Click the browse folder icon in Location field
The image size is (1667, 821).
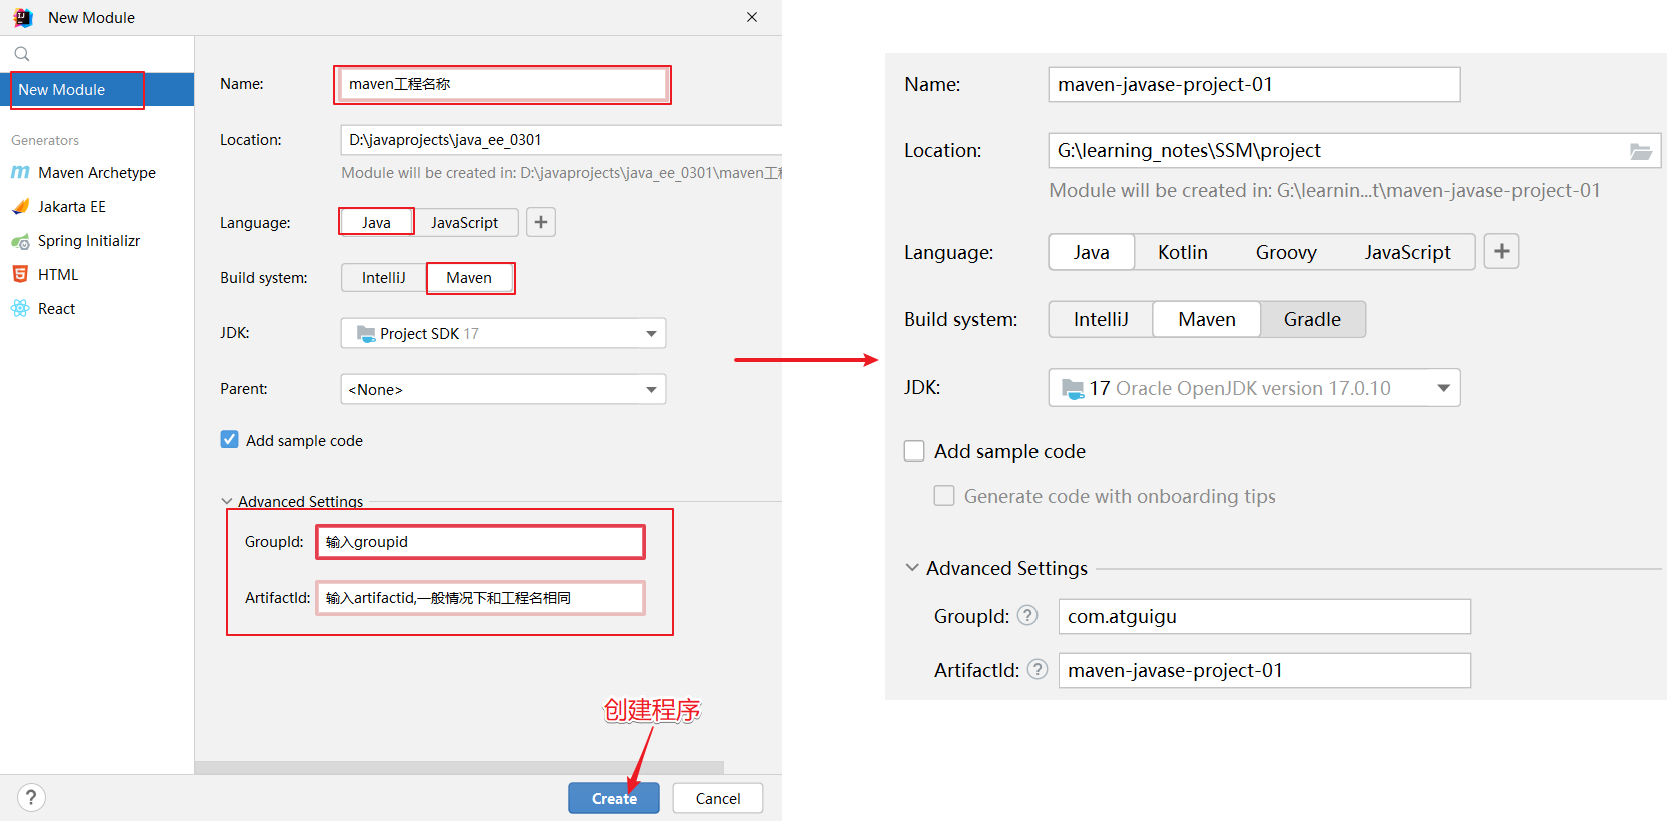pyautogui.click(x=1641, y=151)
